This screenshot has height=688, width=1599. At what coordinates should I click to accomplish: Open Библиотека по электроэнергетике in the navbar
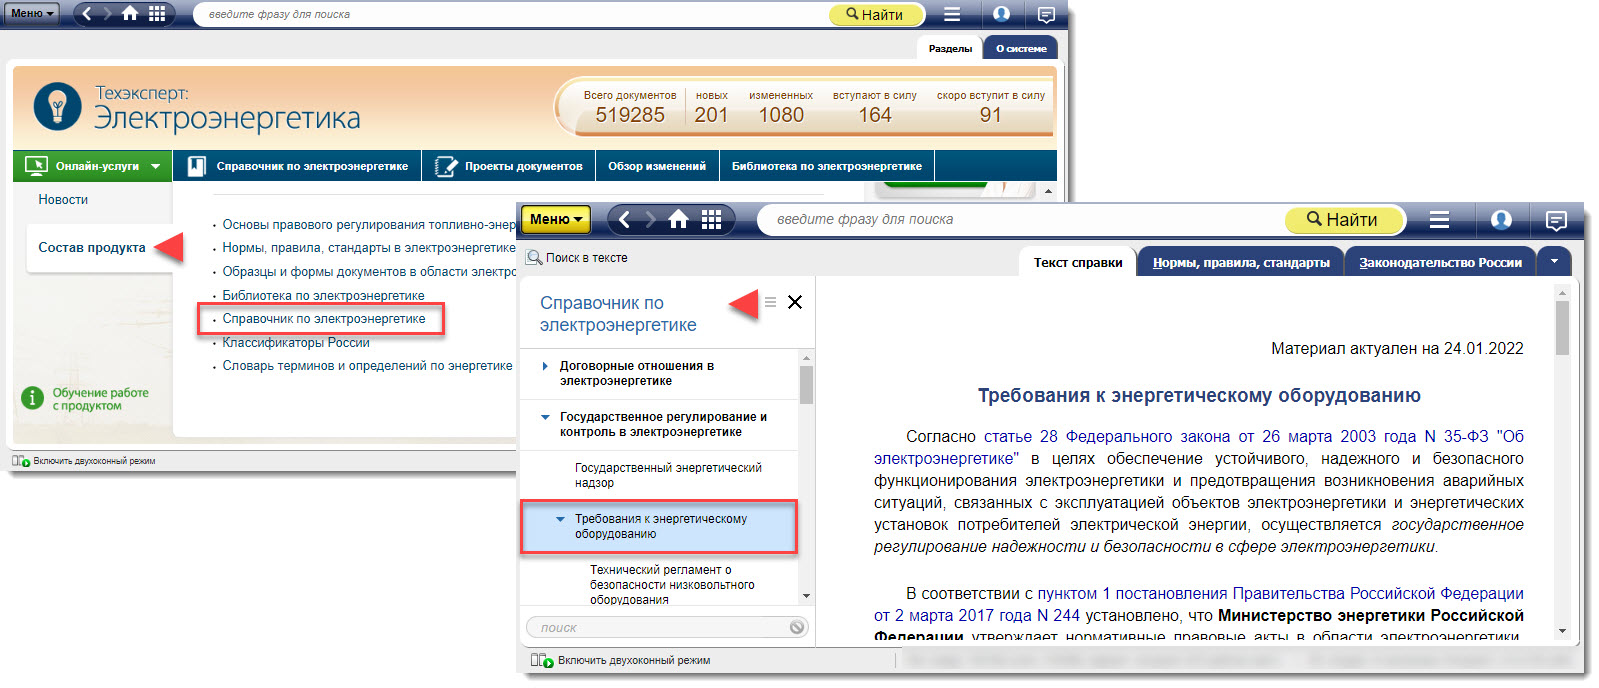tap(827, 166)
